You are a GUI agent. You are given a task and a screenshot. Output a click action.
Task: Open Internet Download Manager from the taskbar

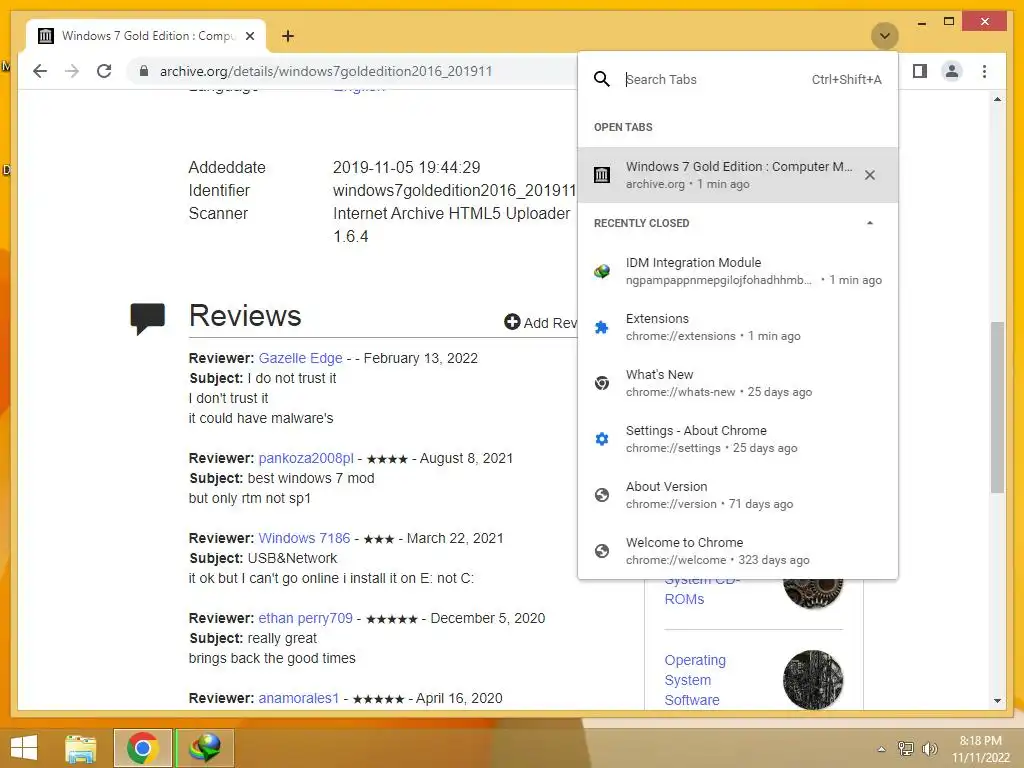click(204, 748)
